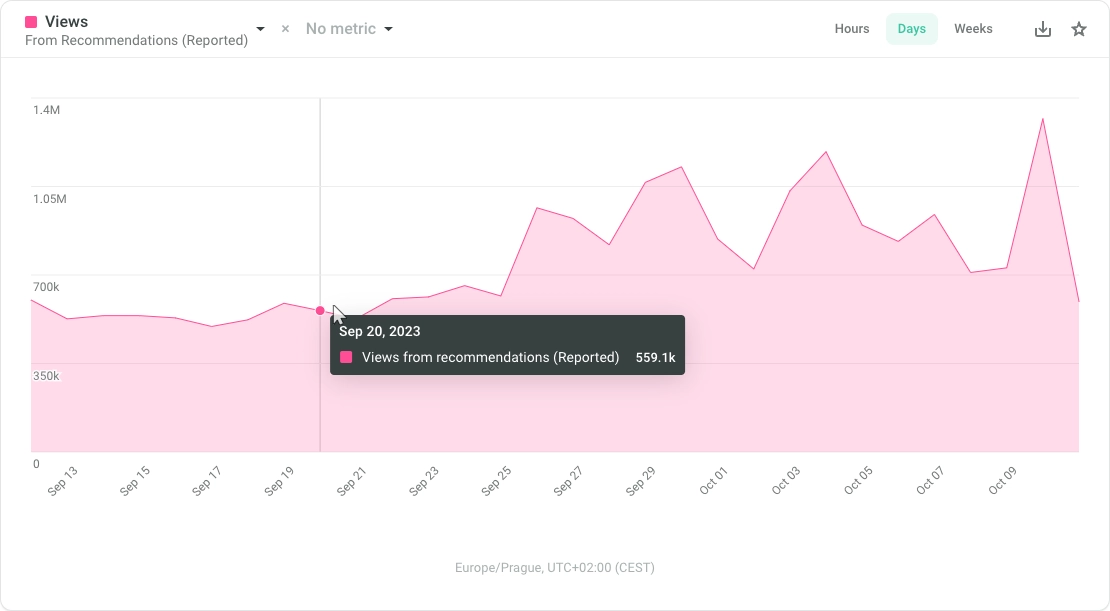This screenshot has height=611, width=1110.
Task: Click the 350k y-axis label
Action: tap(46, 376)
